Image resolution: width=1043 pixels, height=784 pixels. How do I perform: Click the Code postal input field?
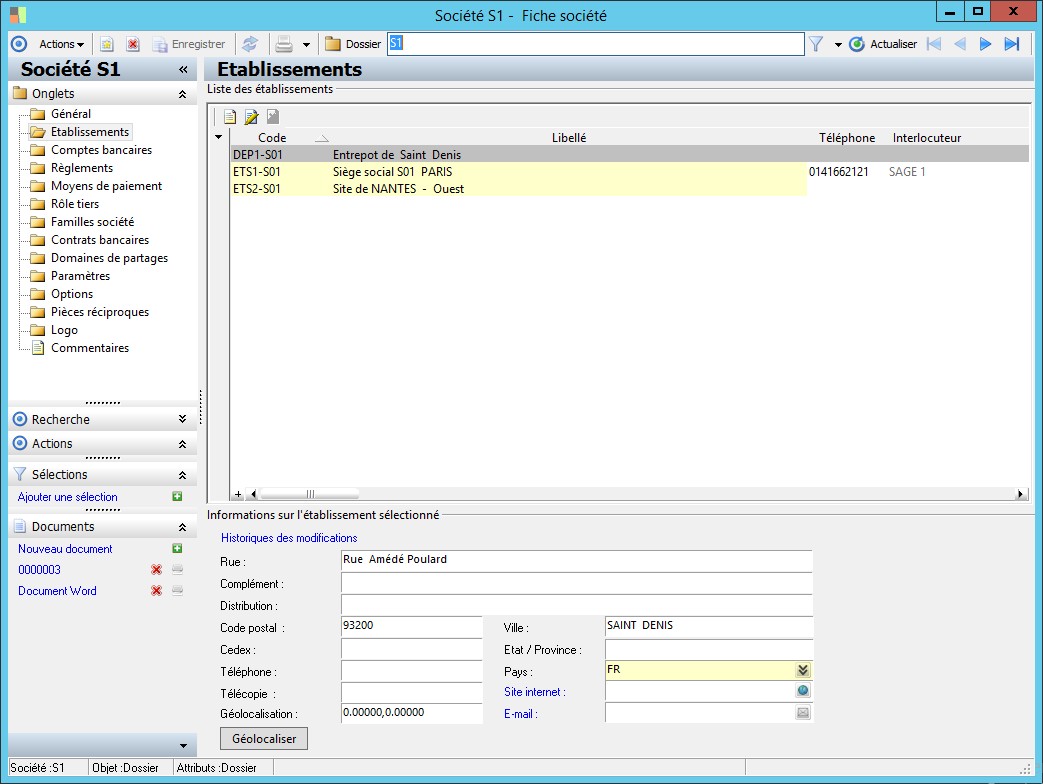pyautogui.click(x=411, y=626)
